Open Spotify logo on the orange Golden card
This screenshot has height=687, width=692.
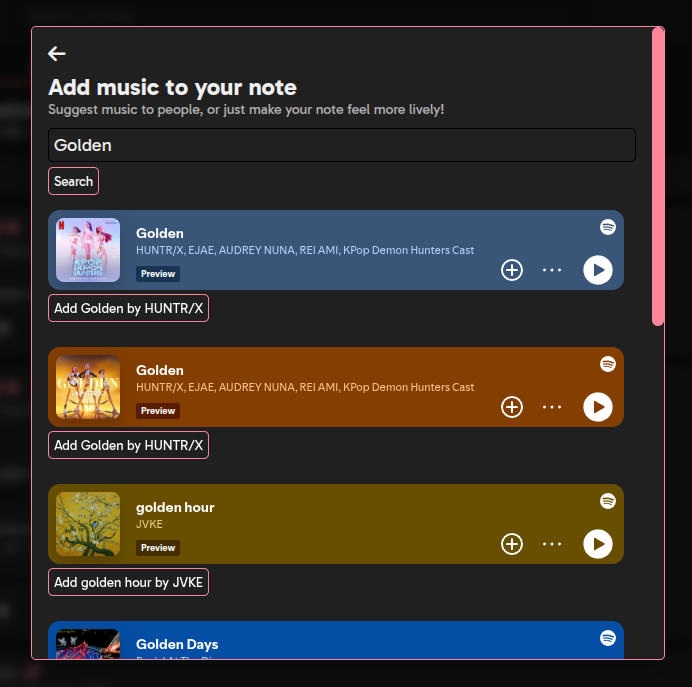click(x=608, y=364)
